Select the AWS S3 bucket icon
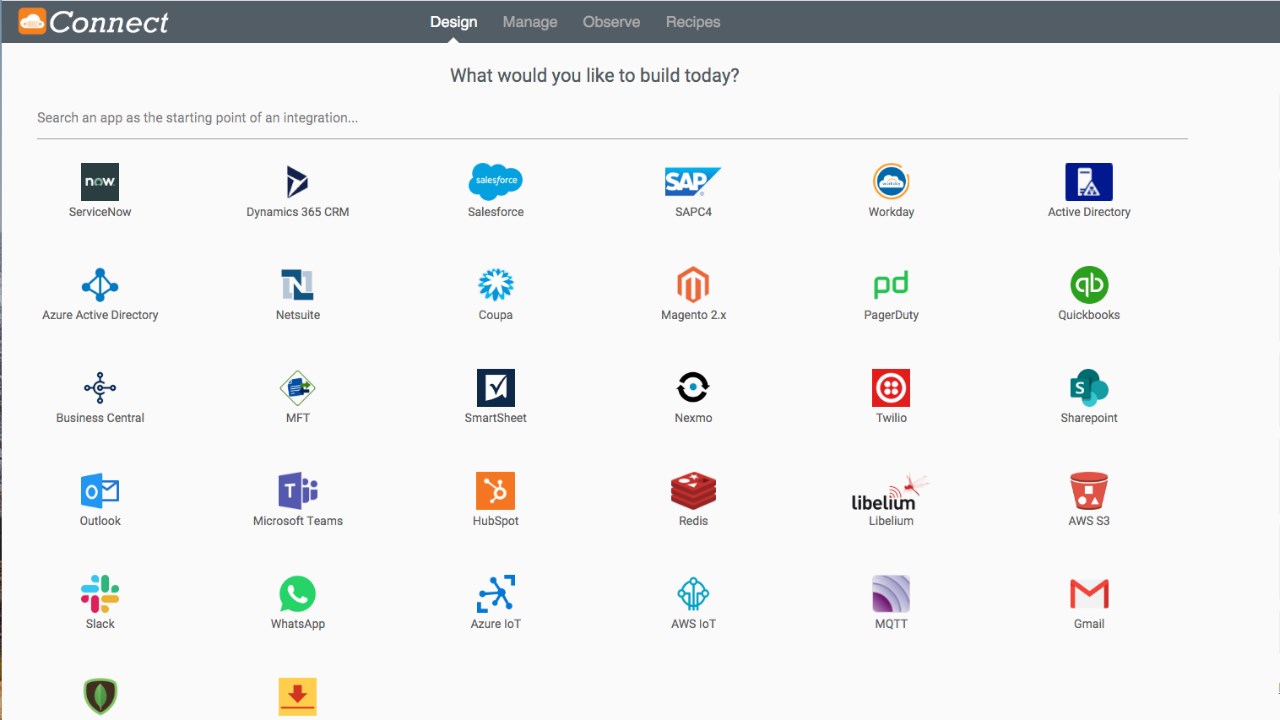This screenshot has height=720, width=1280. click(x=1089, y=491)
